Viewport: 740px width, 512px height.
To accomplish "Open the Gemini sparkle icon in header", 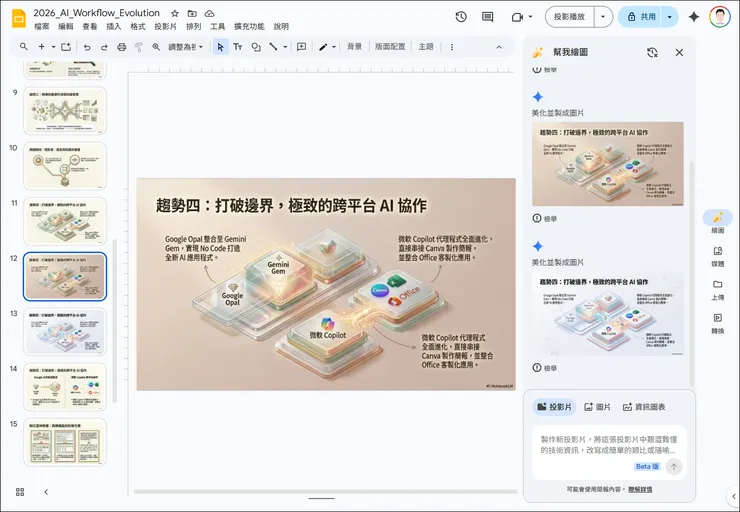I will click(x=694, y=17).
